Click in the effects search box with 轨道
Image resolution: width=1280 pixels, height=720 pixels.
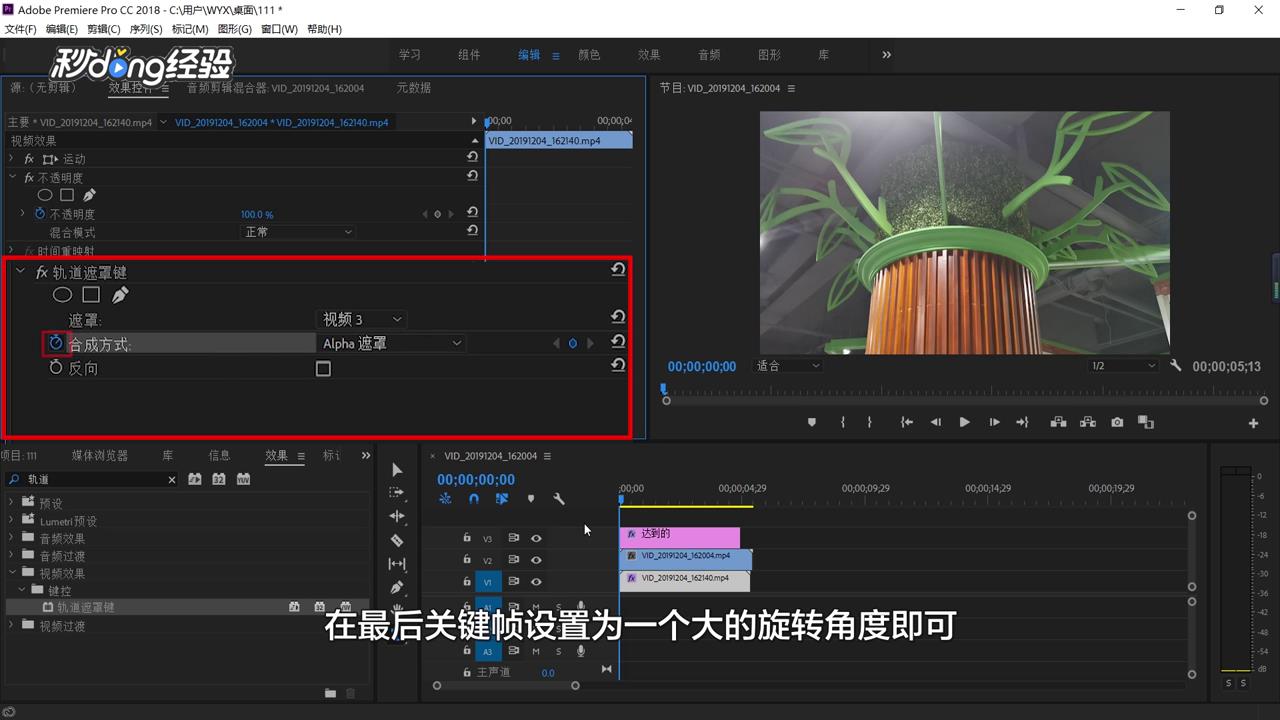(x=92, y=480)
